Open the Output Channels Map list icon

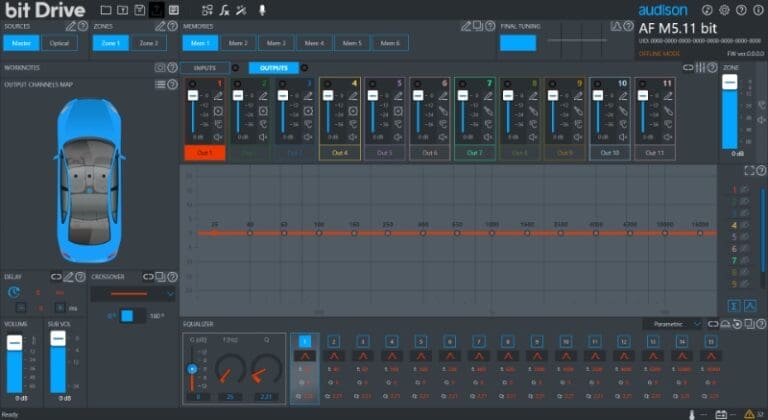pyautogui.click(x=159, y=85)
